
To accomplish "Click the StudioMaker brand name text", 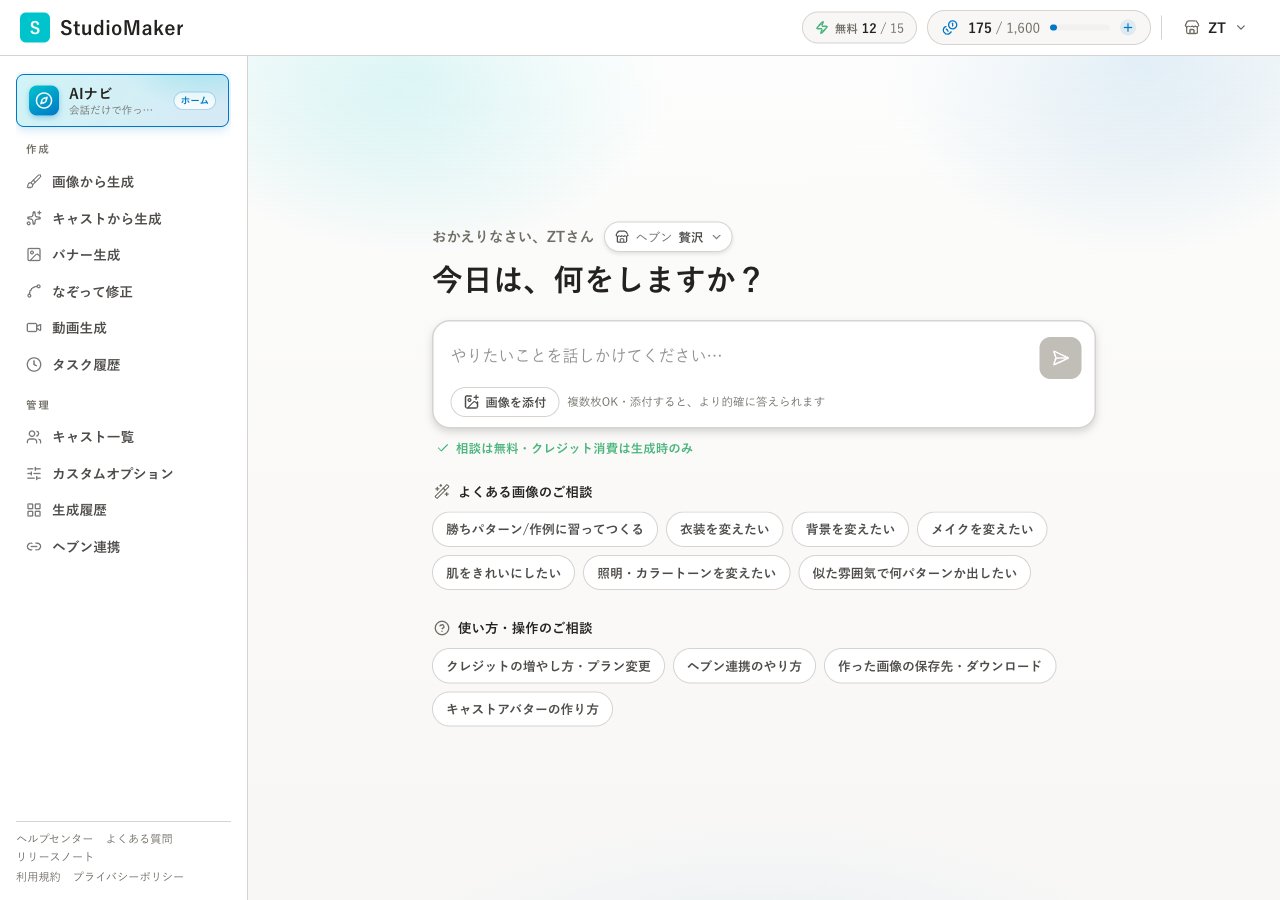I will [122, 28].
